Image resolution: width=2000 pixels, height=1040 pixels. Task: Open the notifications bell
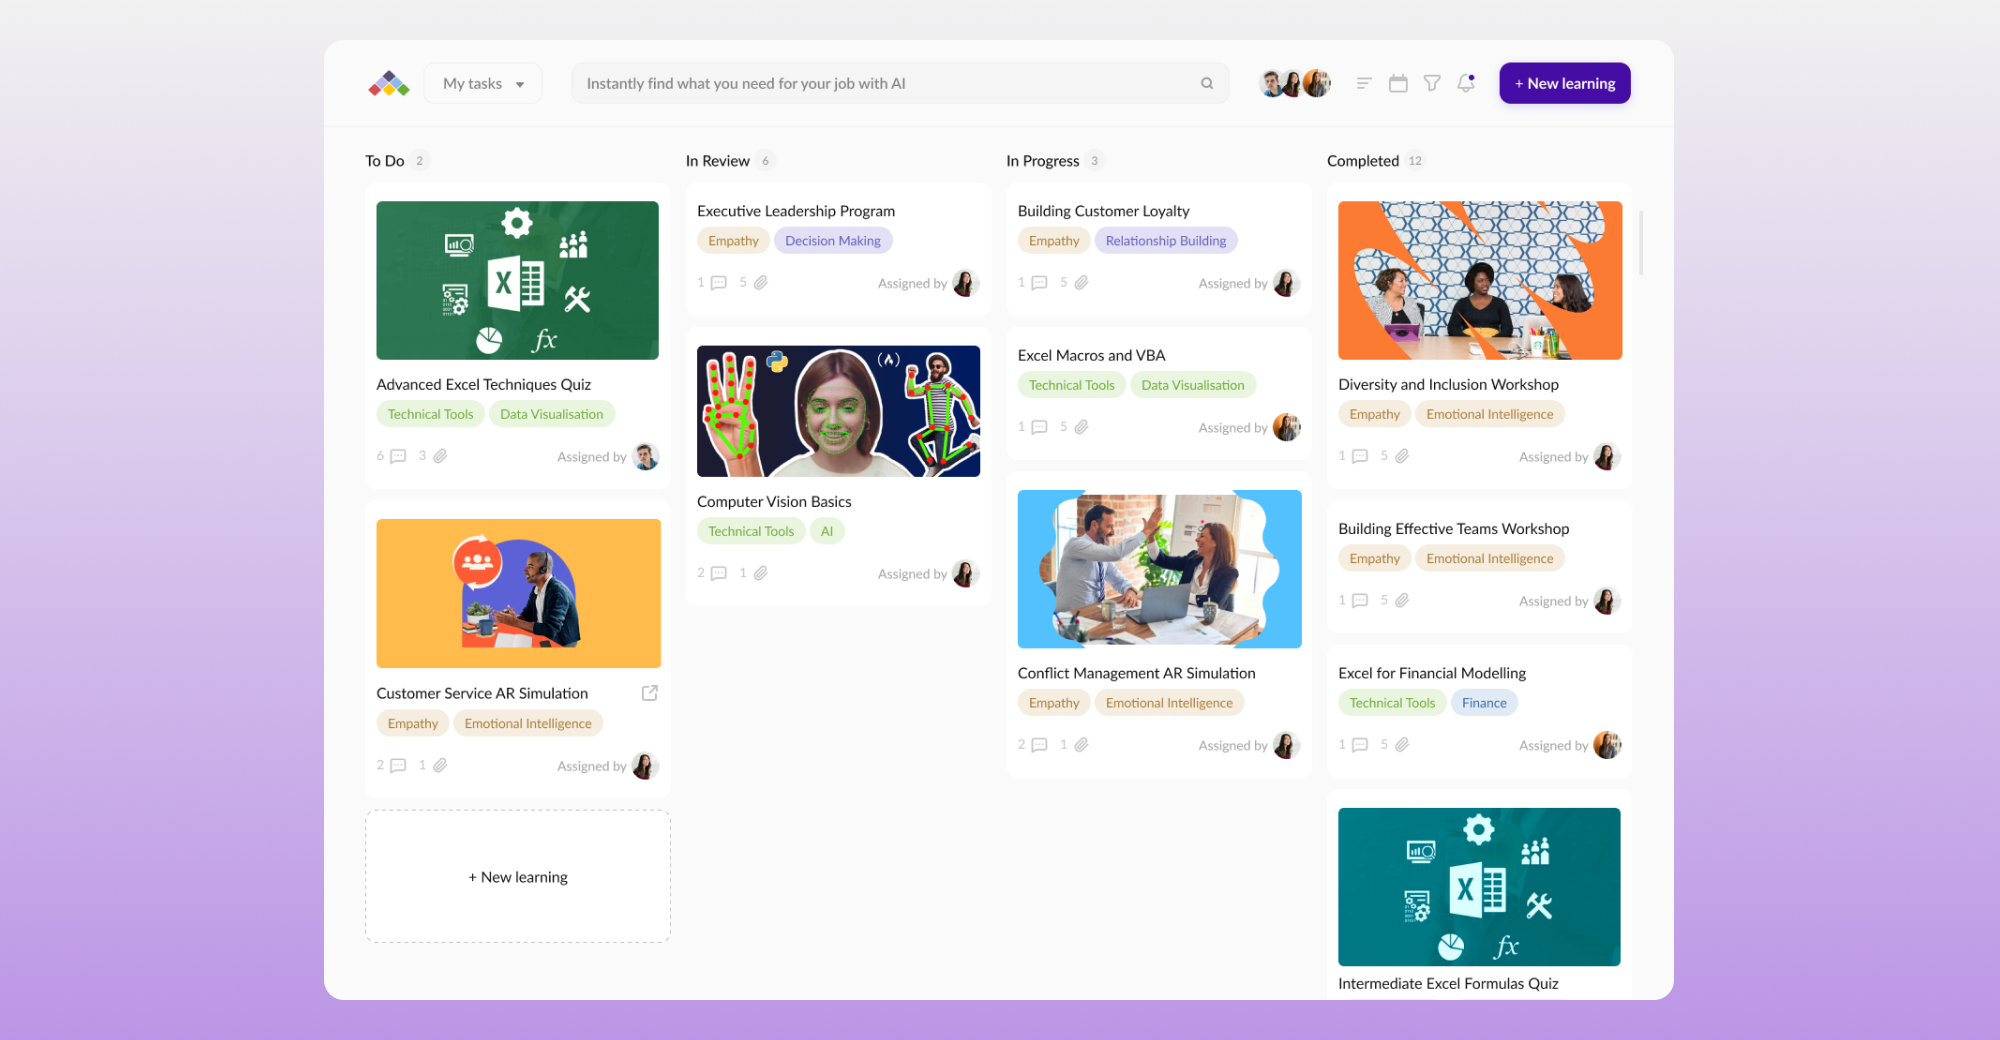tap(1466, 84)
